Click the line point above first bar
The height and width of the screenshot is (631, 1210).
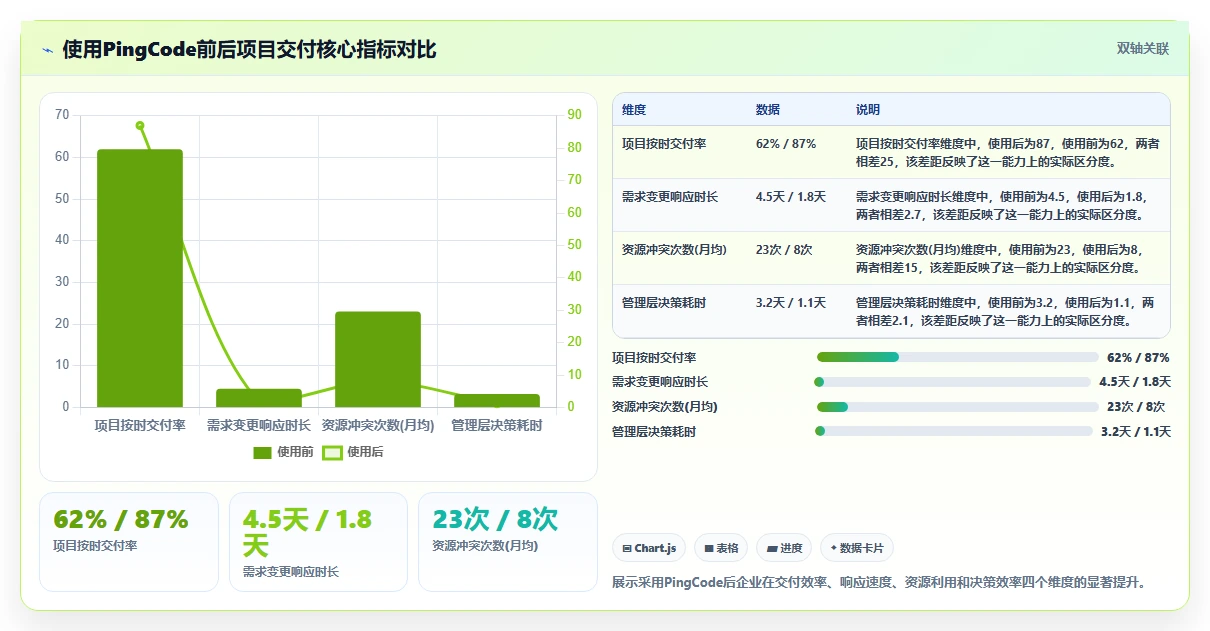(140, 125)
